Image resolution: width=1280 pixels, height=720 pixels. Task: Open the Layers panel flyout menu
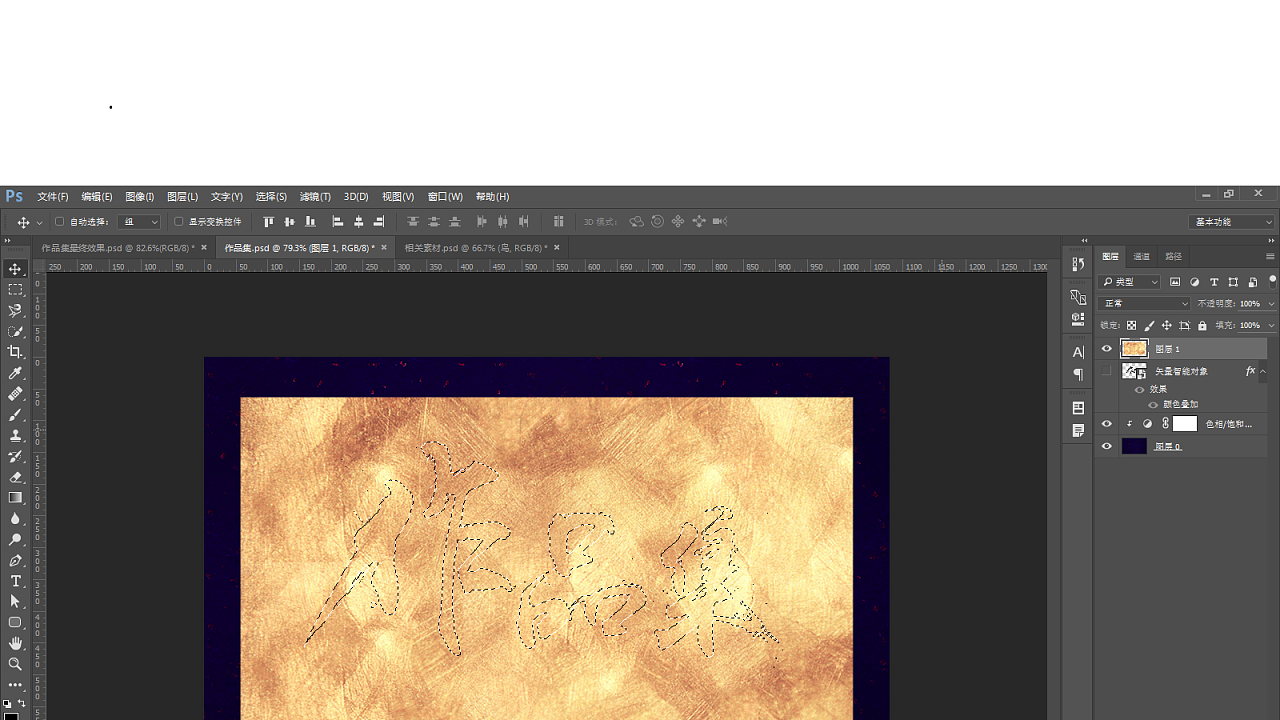coord(1271,256)
